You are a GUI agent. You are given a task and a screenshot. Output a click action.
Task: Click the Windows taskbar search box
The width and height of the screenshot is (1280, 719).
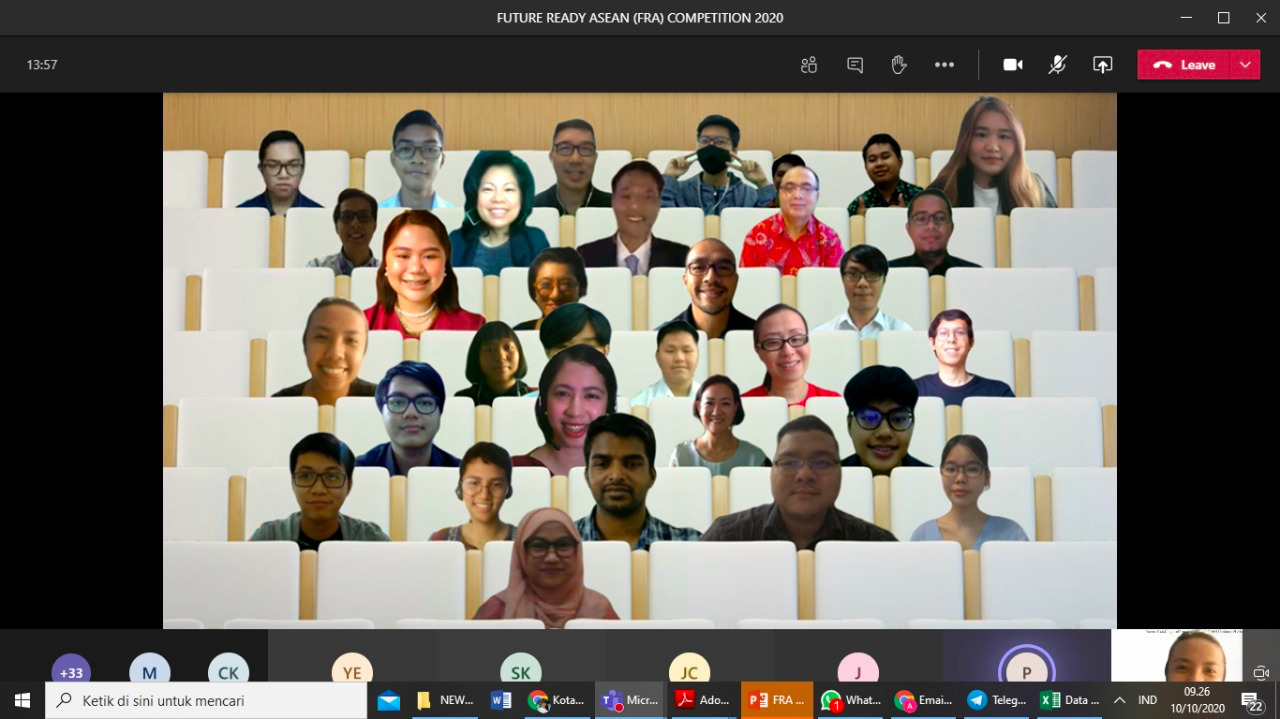coord(206,700)
